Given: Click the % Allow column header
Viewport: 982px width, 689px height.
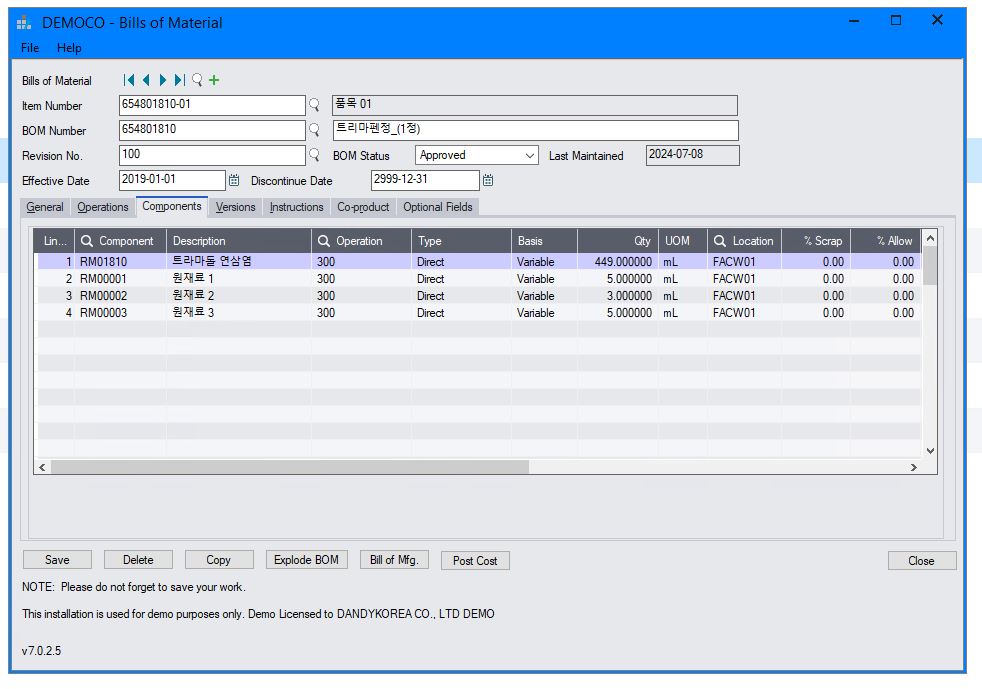Looking at the screenshot, I should click(x=886, y=241).
